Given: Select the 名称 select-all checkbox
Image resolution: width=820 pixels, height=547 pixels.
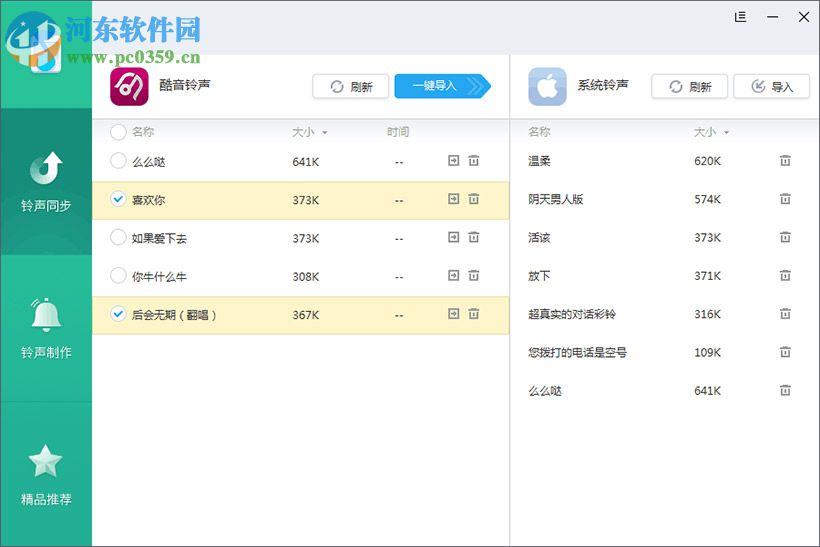Looking at the screenshot, I should coord(118,132).
